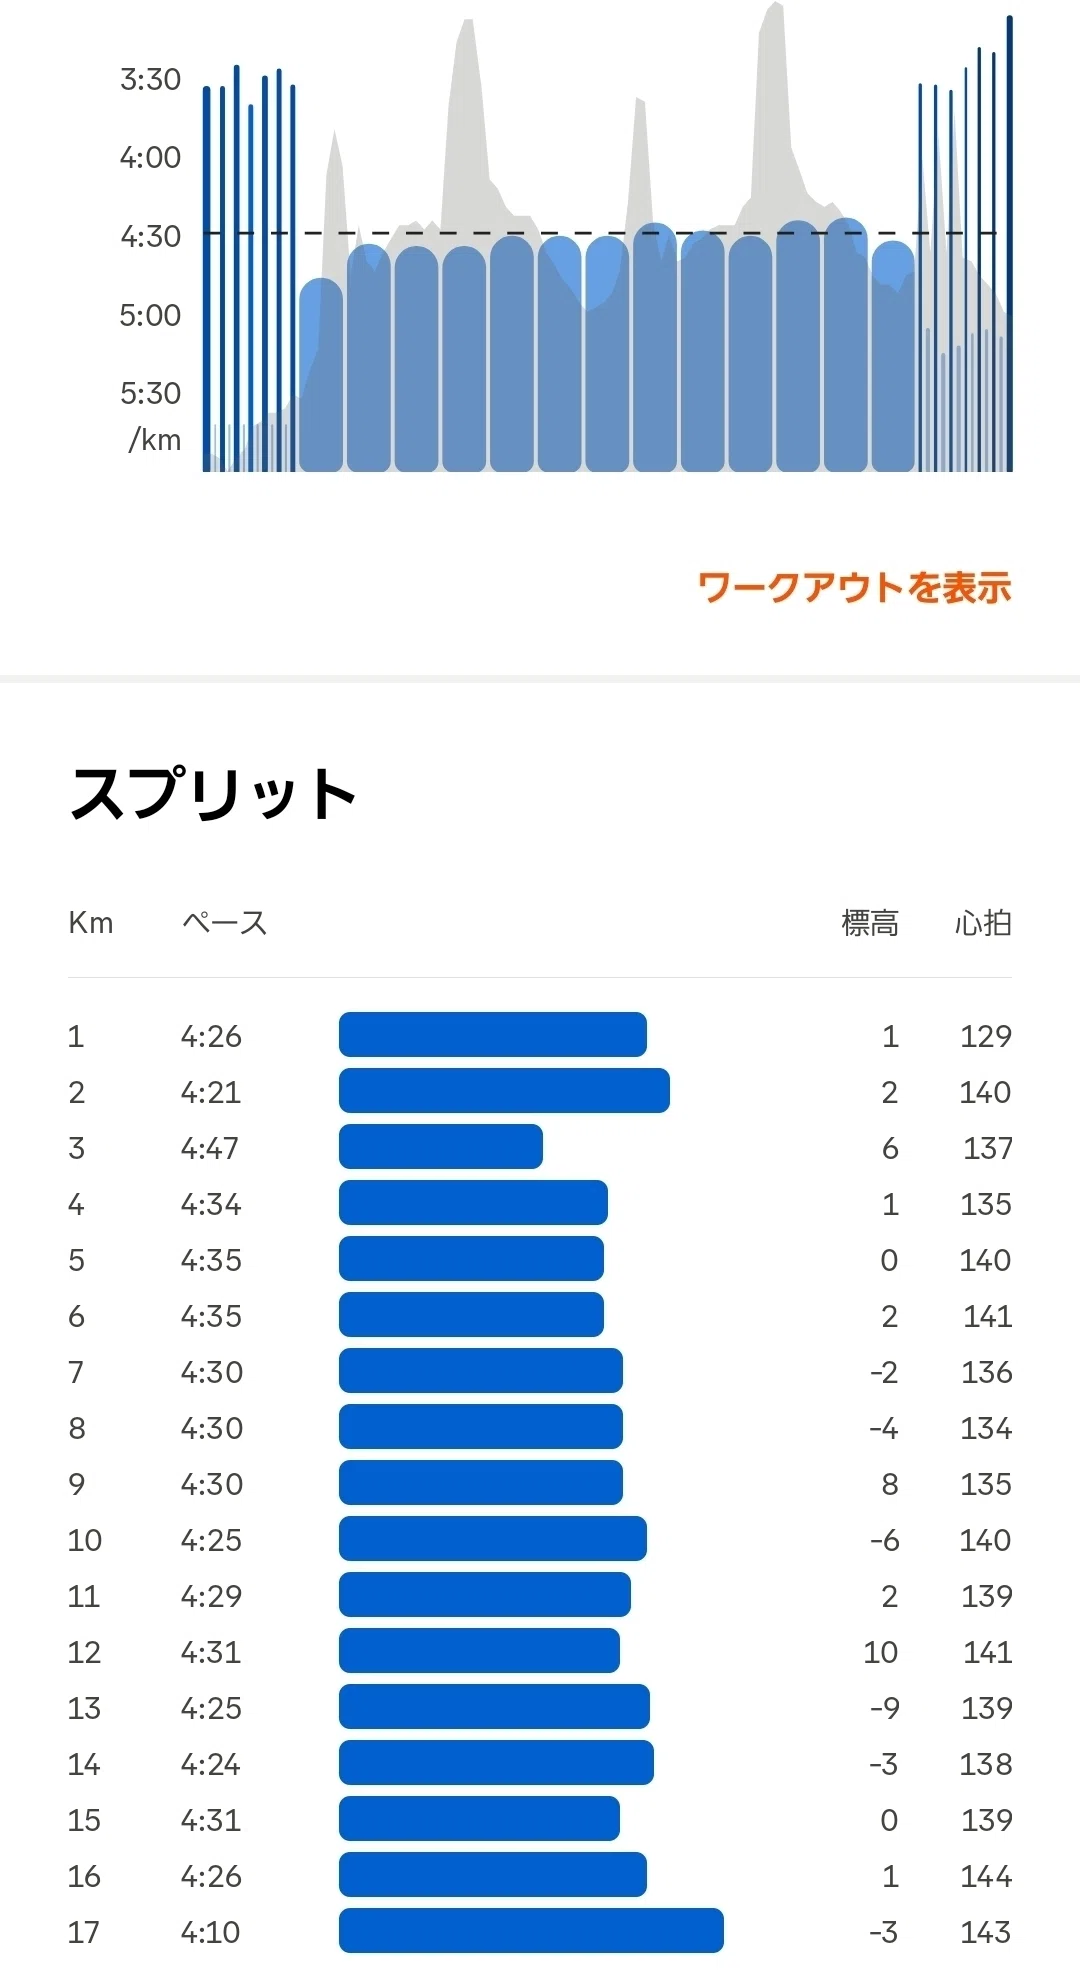Tap the first rounded lap bar in chart

(321, 375)
